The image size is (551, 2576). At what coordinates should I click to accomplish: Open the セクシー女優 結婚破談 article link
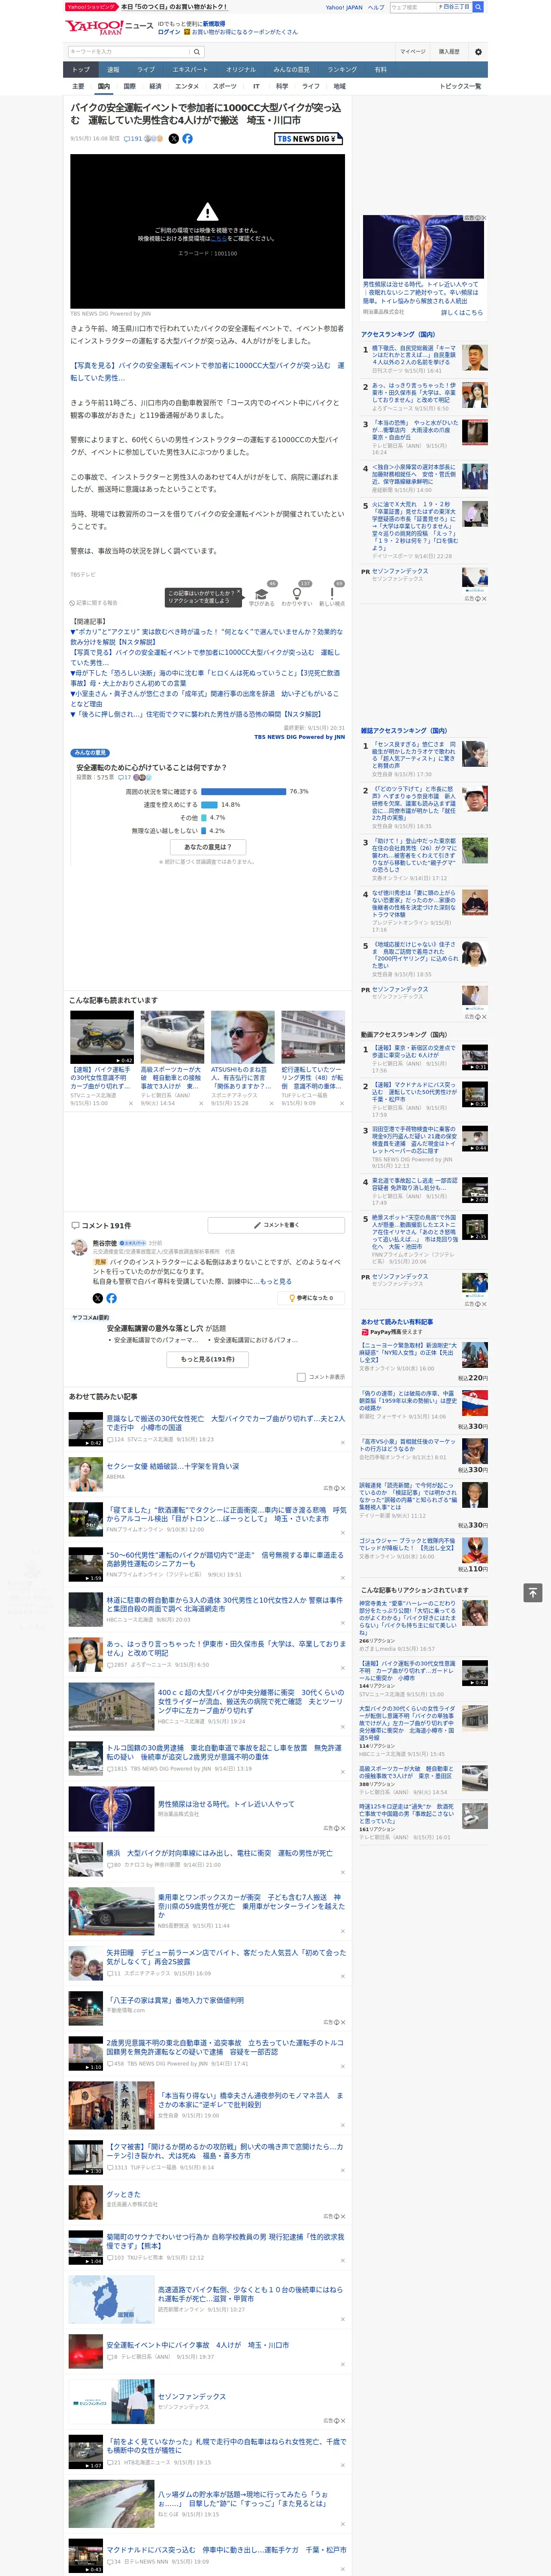point(173,1466)
